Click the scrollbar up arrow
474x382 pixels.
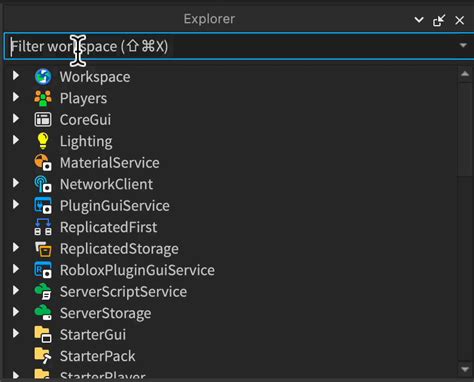click(465, 74)
